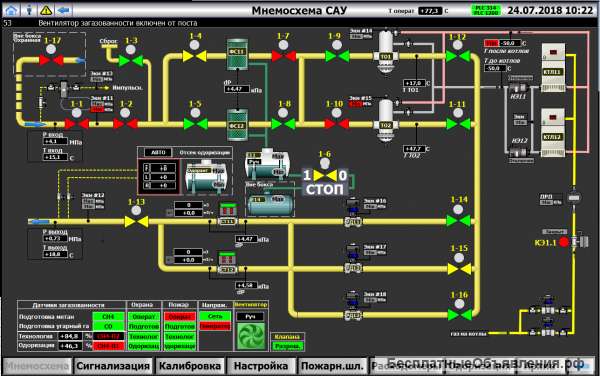Click the green CO sensor indicator

tap(108, 326)
